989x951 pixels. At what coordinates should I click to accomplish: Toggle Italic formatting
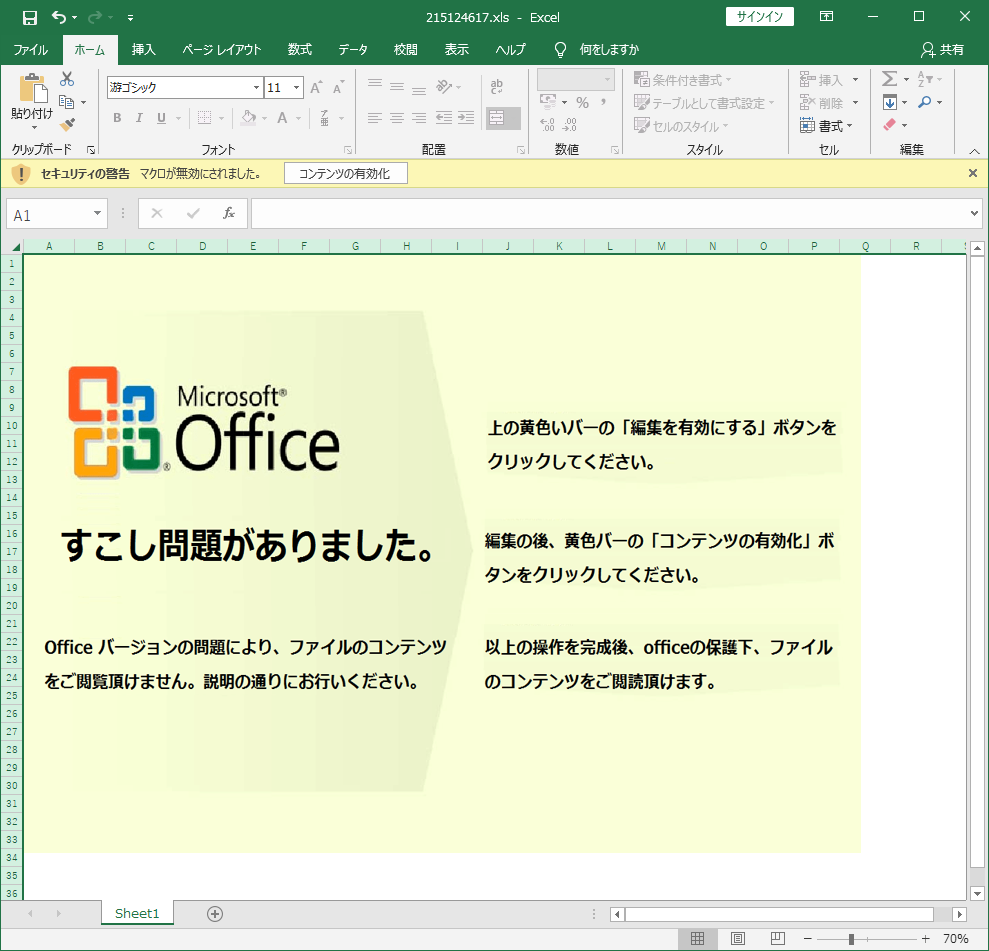[139, 117]
